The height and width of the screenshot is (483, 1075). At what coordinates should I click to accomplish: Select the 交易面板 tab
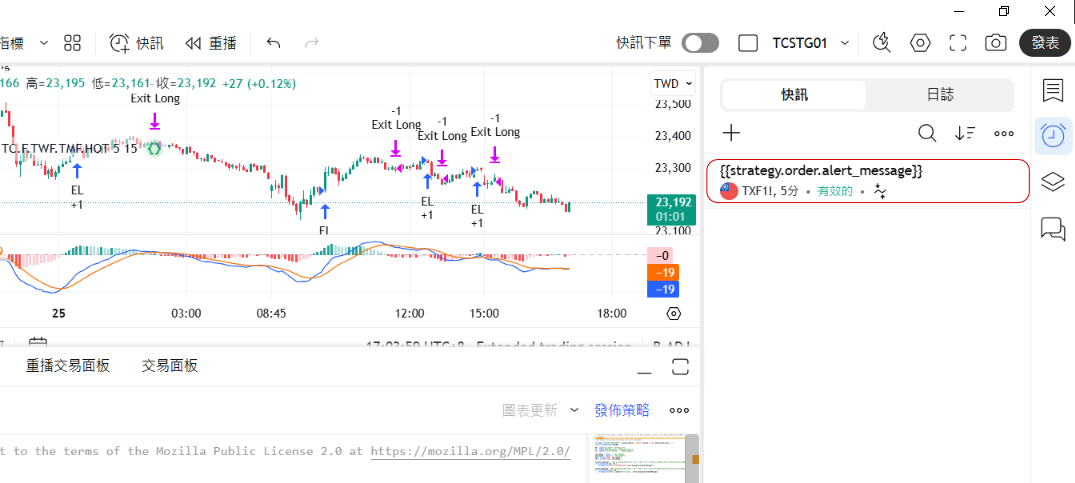(x=169, y=366)
